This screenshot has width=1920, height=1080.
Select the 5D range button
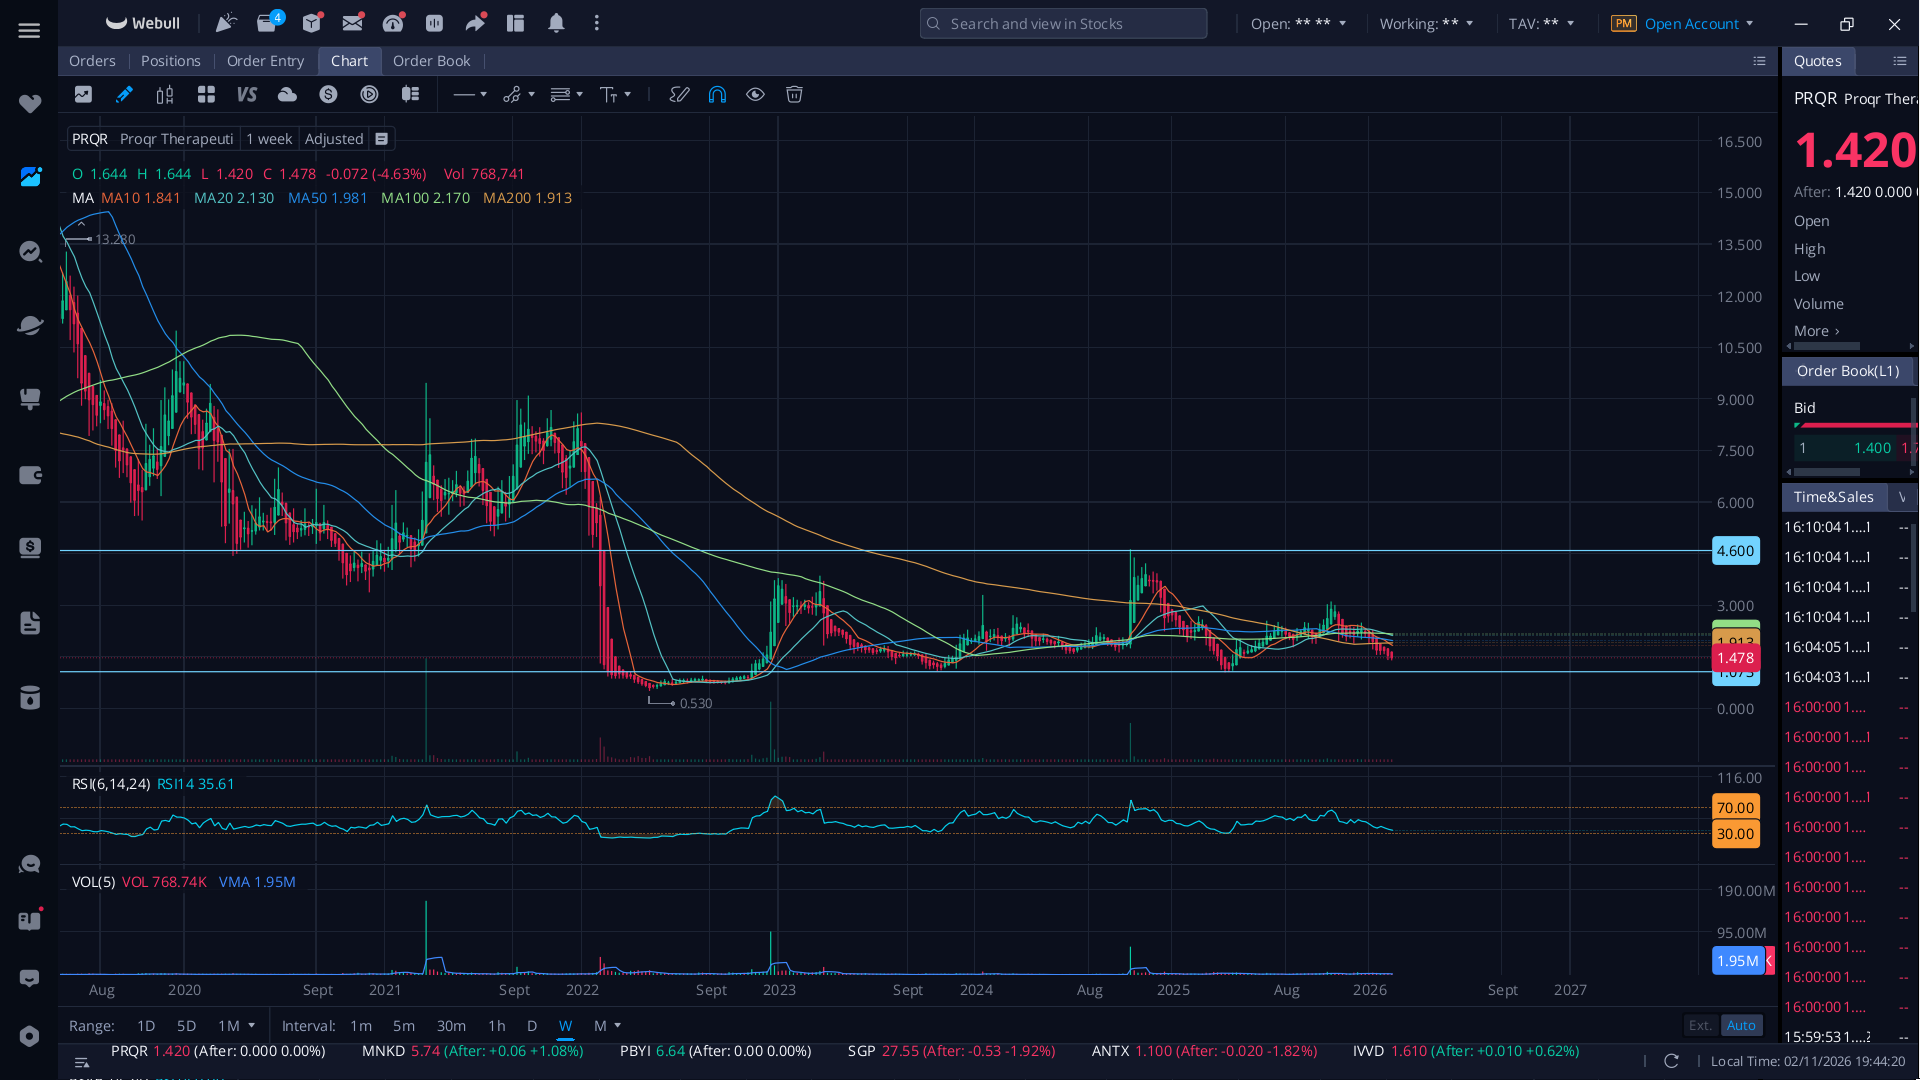[x=186, y=1025]
